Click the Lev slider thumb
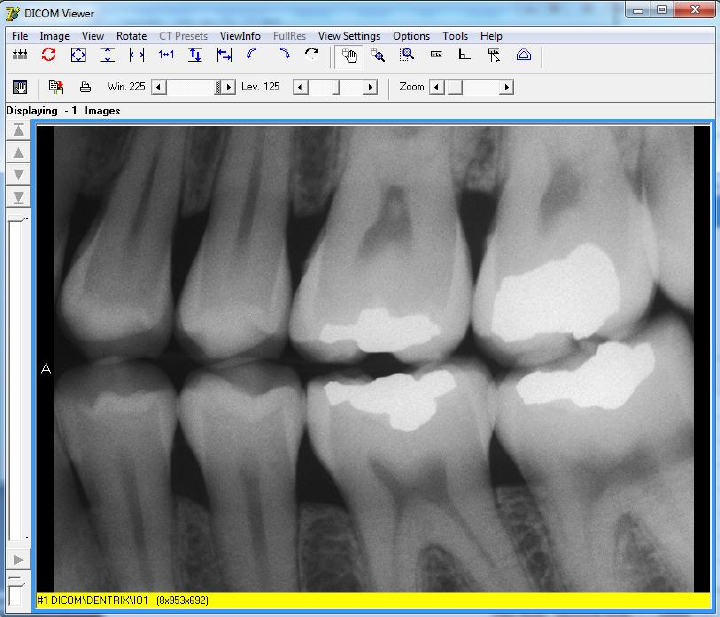This screenshot has width=720, height=617. tap(336, 87)
